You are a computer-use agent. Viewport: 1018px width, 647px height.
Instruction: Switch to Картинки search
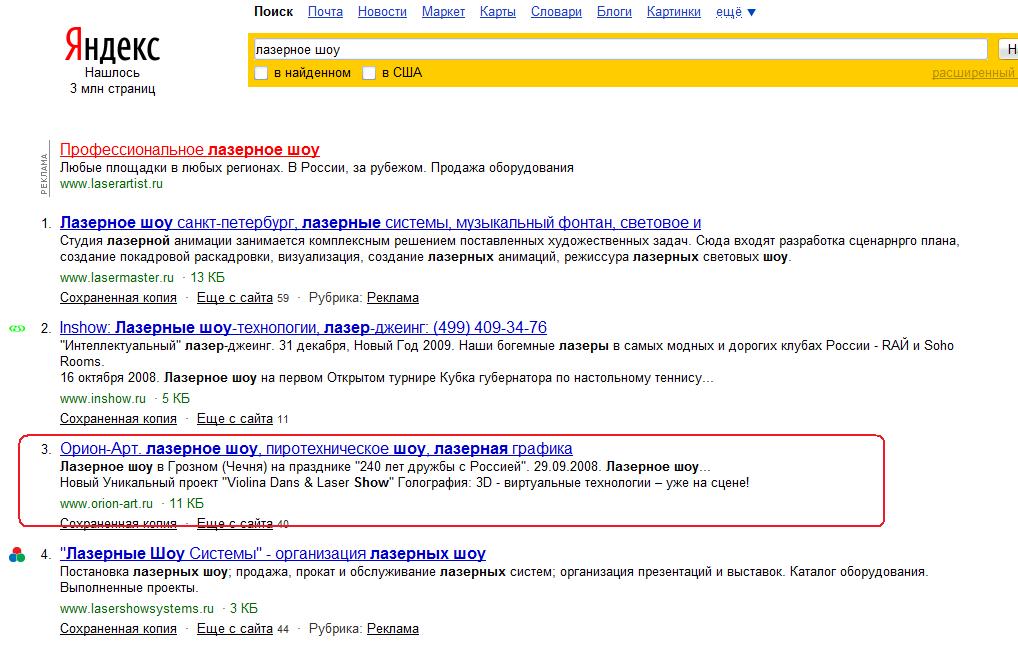coord(674,12)
